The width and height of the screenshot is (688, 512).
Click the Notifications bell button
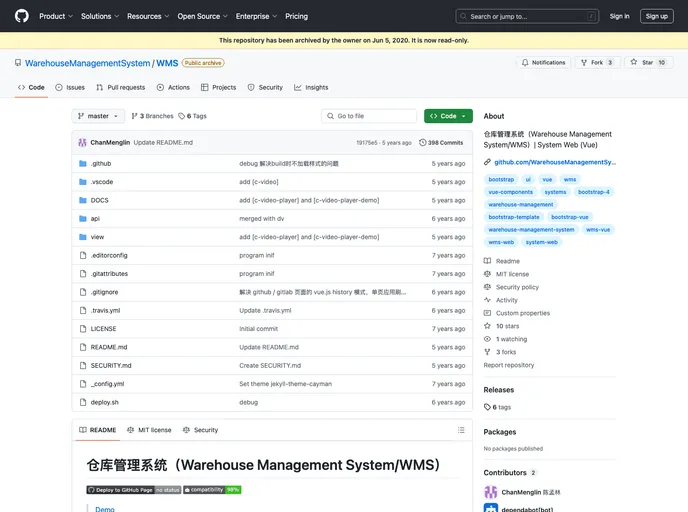[x=543, y=62]
